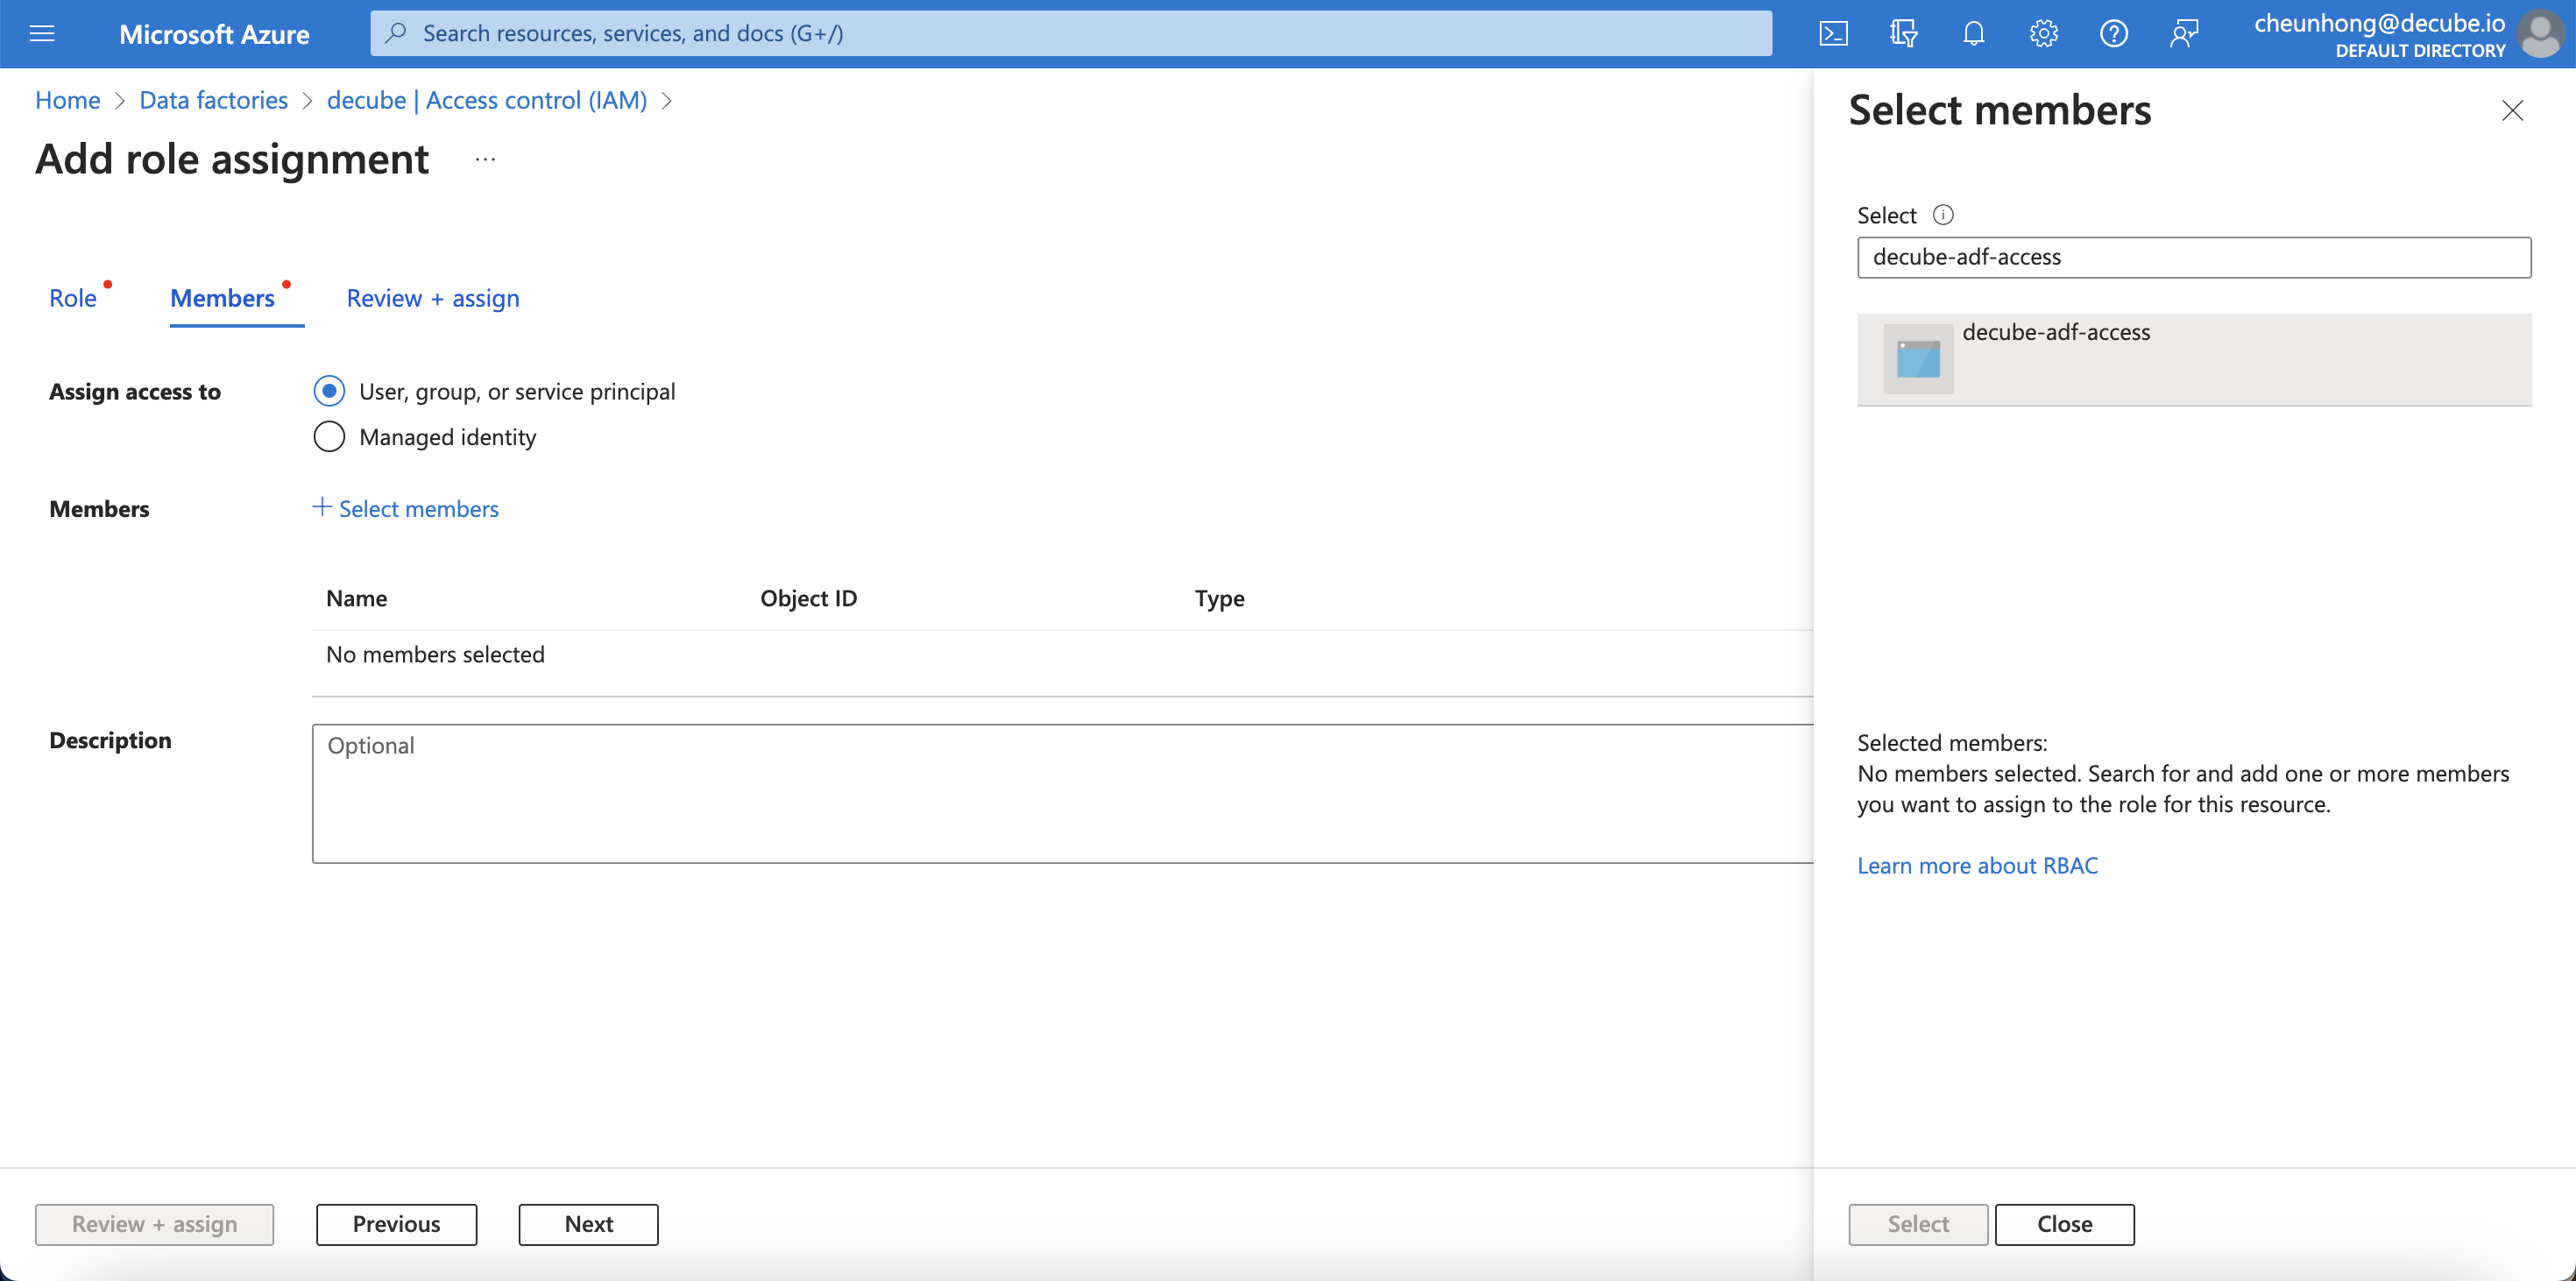Open portal settings gear
Viewport: 2576px width, 1281px height.
pyautogui.click(x=2043, y=34)
